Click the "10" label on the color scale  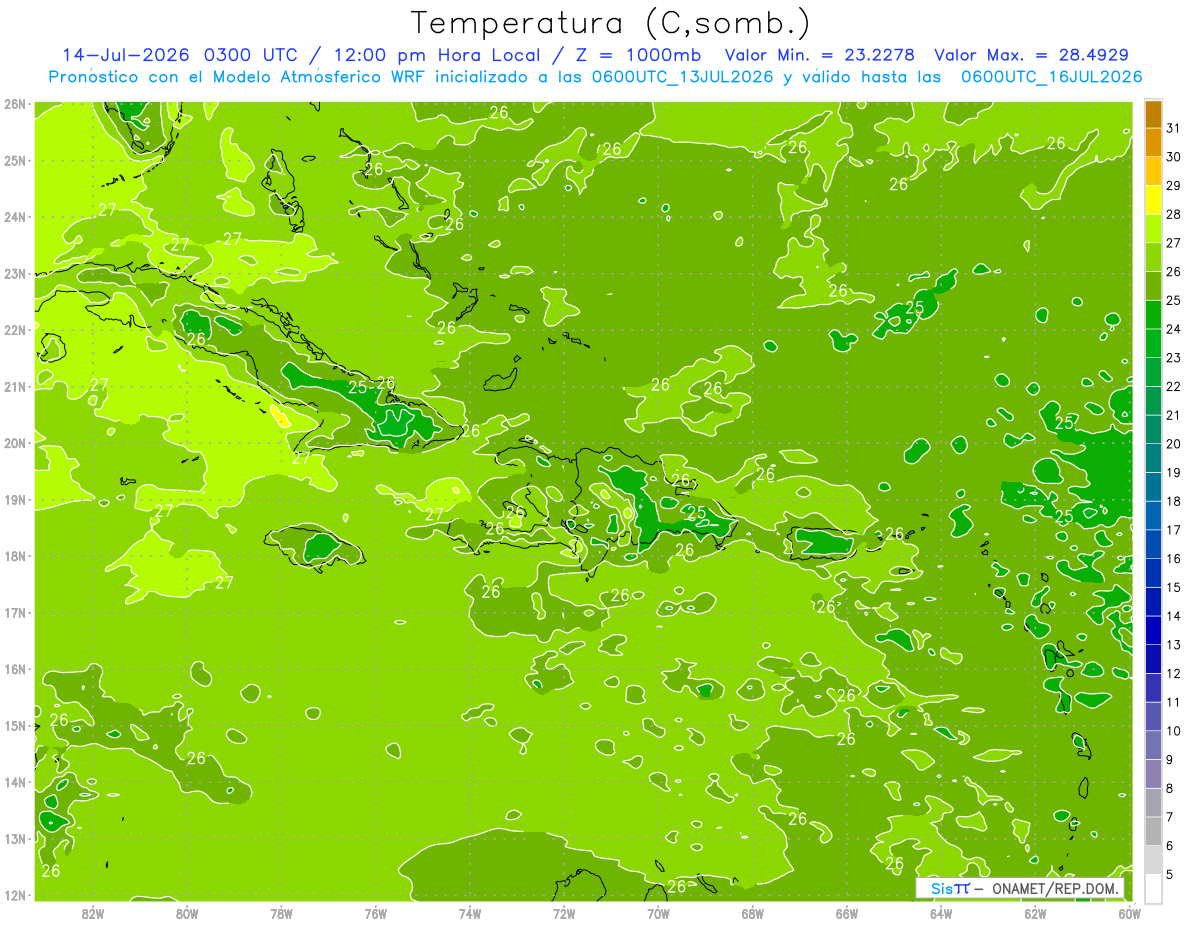tap(1174, 731)
